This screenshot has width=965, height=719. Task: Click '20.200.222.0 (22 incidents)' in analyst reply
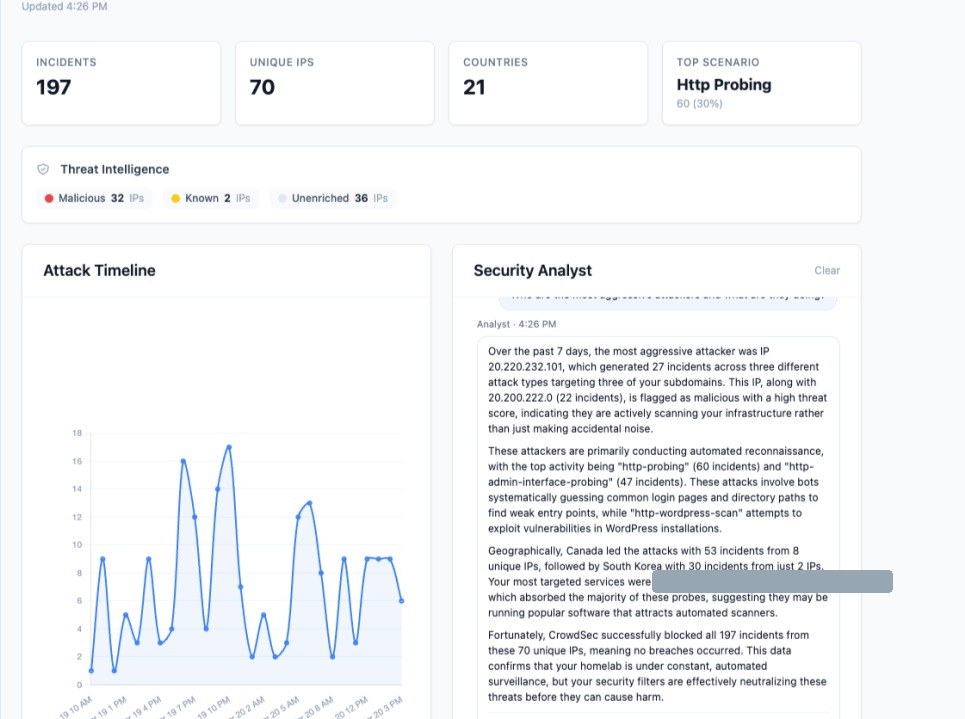(x=555, y=398)
